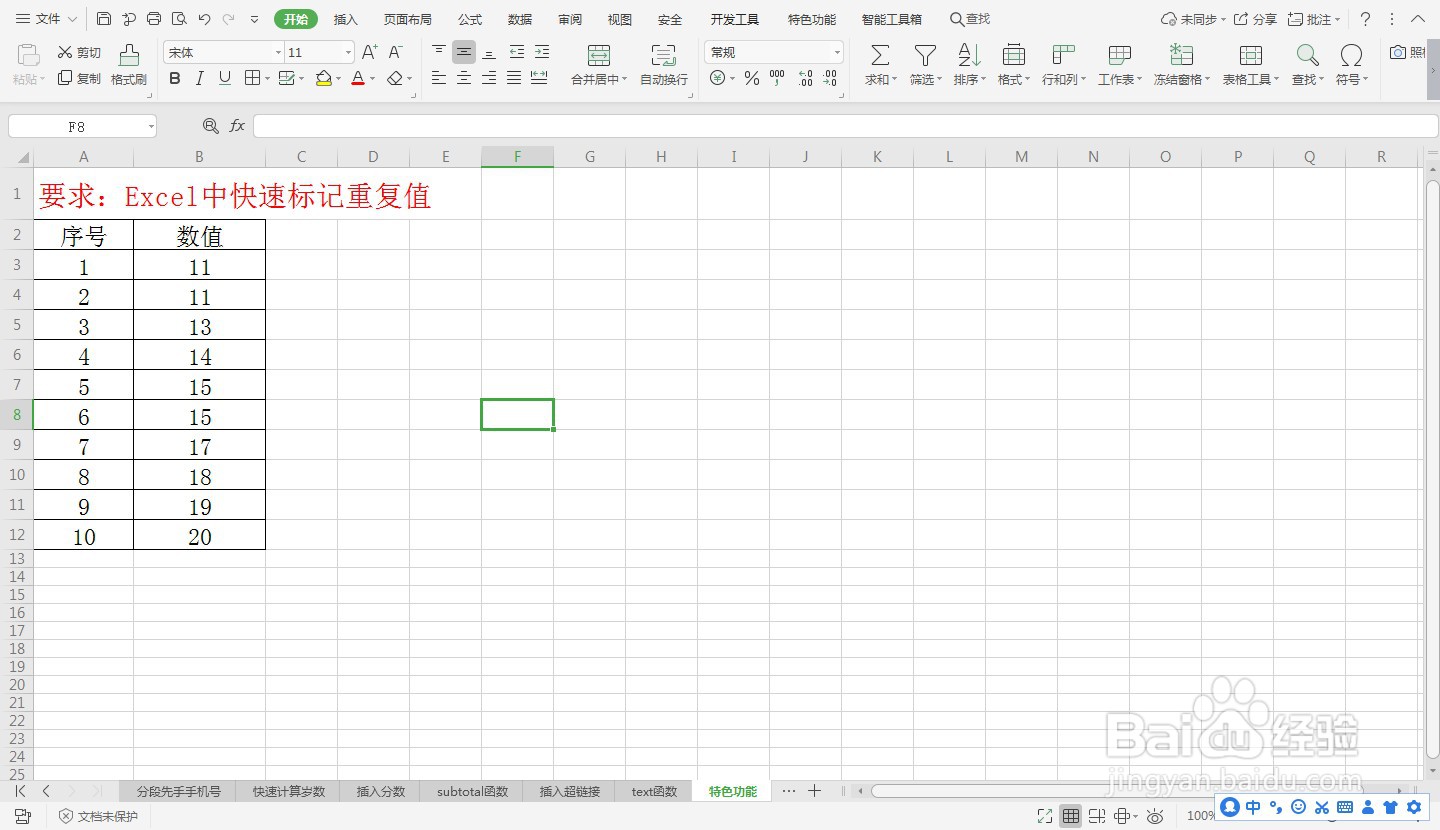The width and height of the screenshot is (1440, 830).
Task: Click the Save icon in quick access toolbar
Action: 104,19
